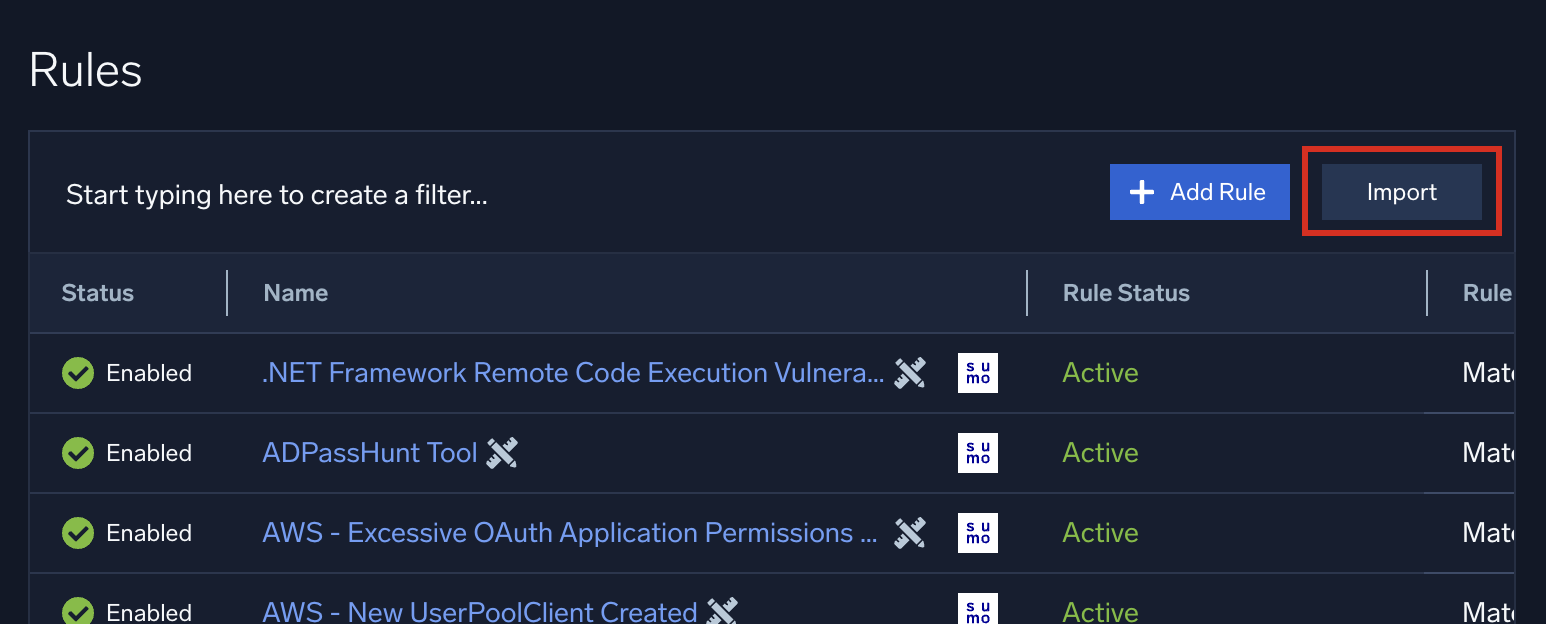Click the tools icon beside .NET Framework rule
Viewport: 1546px width, 624px height.
tap(909, 373)
